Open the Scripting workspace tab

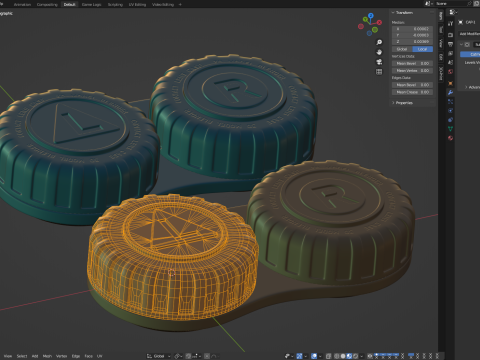[115, 4]
